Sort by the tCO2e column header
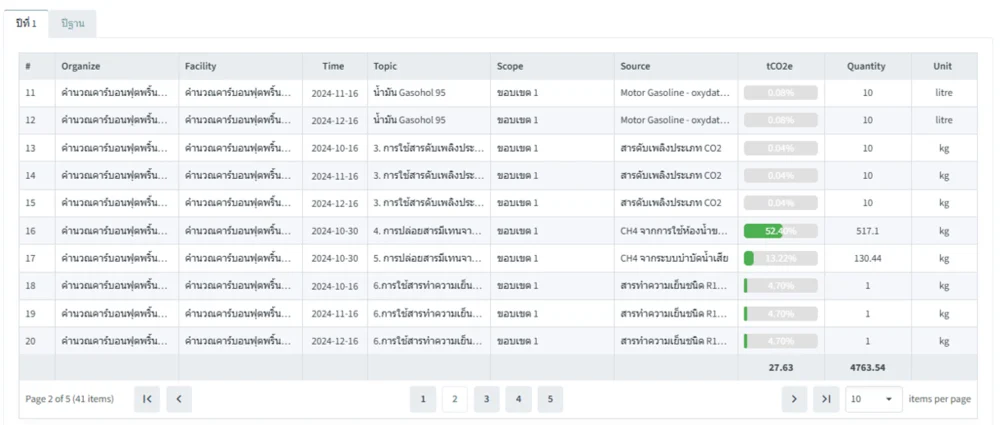1000x425 pixels. click(x=781, y=66)
